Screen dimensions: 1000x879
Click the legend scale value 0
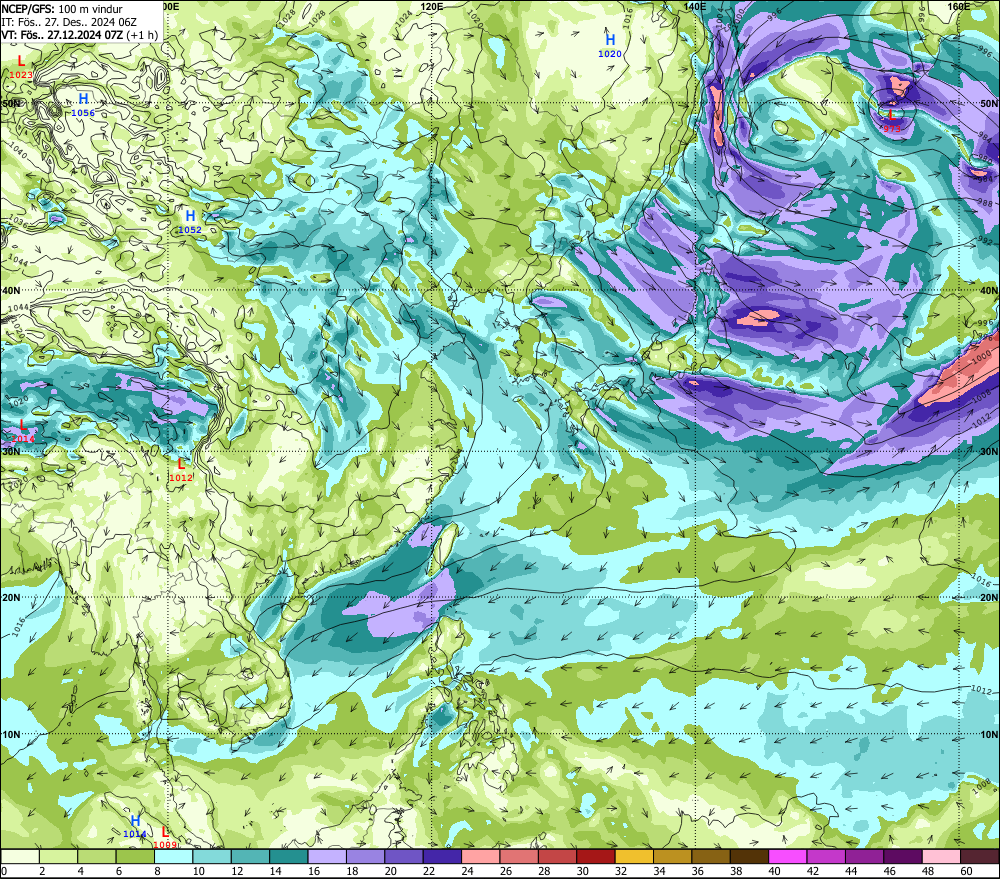click(x=4, y=871)
